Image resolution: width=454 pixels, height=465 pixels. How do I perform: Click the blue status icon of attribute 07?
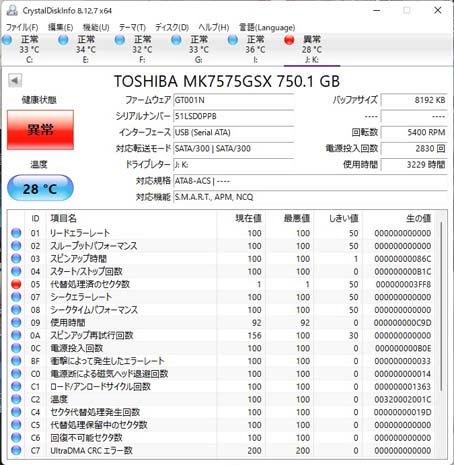click(x=16, y=297)
